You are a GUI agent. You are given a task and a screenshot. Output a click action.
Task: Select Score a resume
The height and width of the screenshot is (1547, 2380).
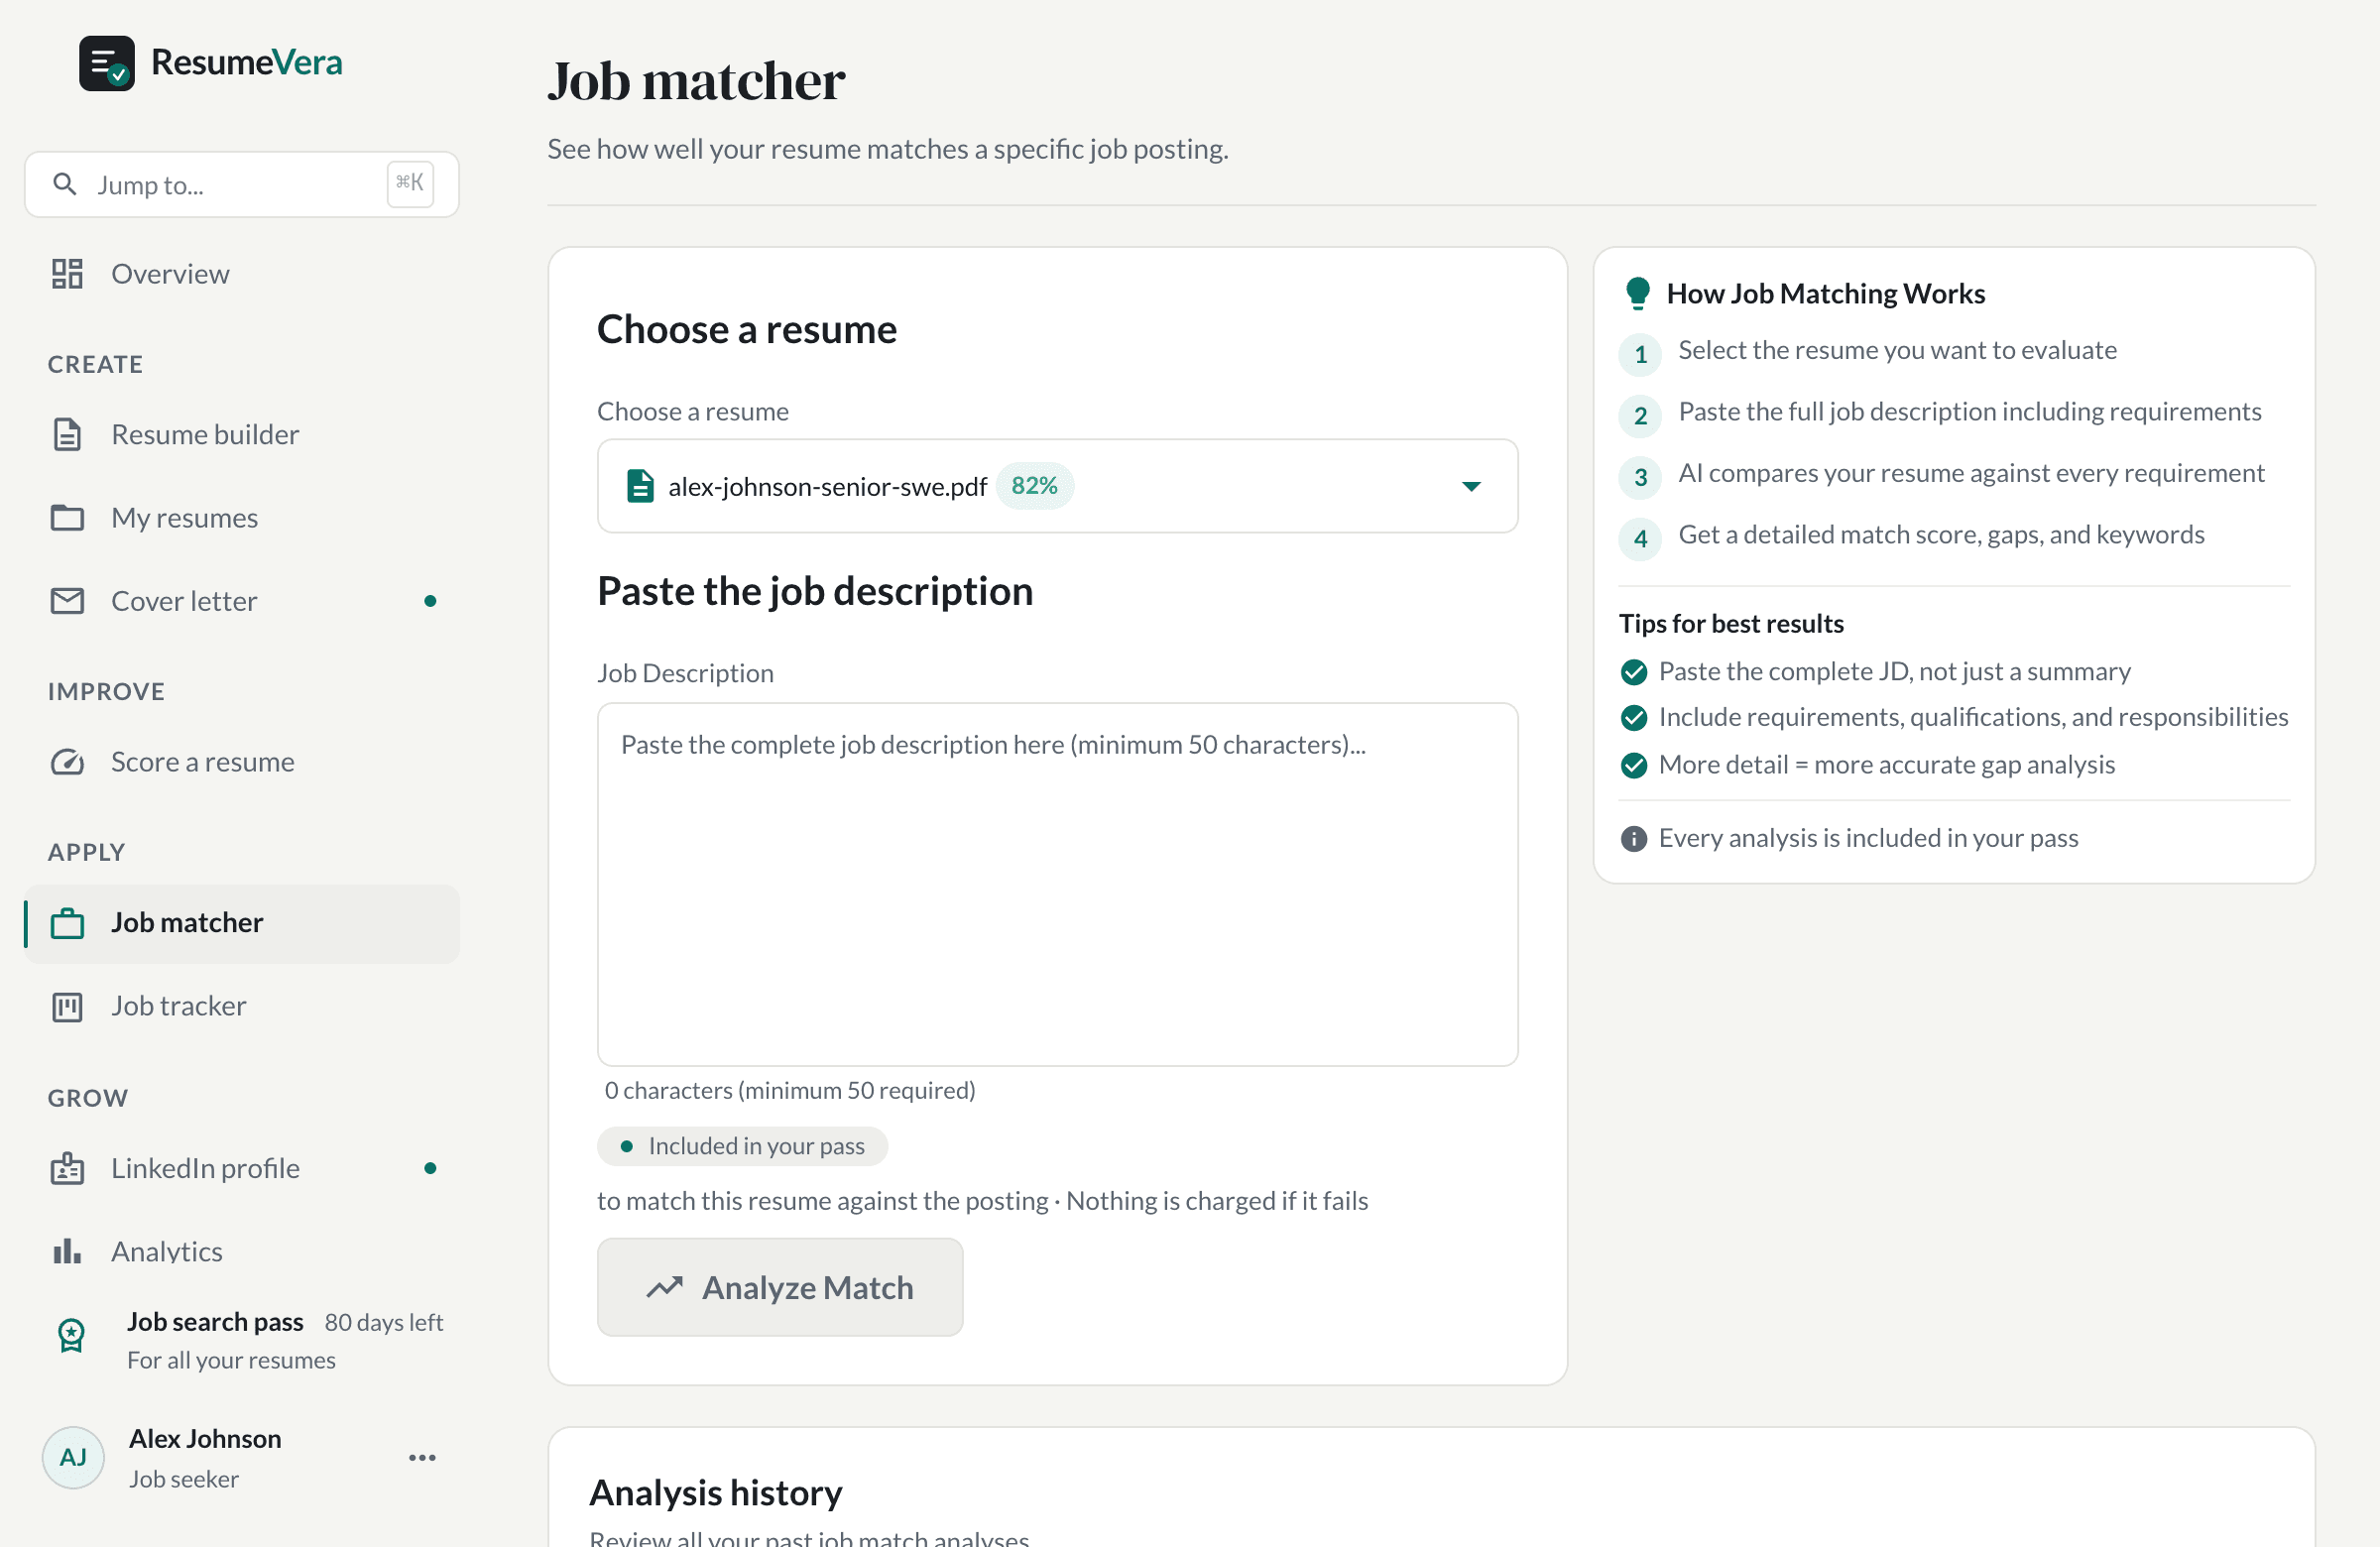click(242, 761)
